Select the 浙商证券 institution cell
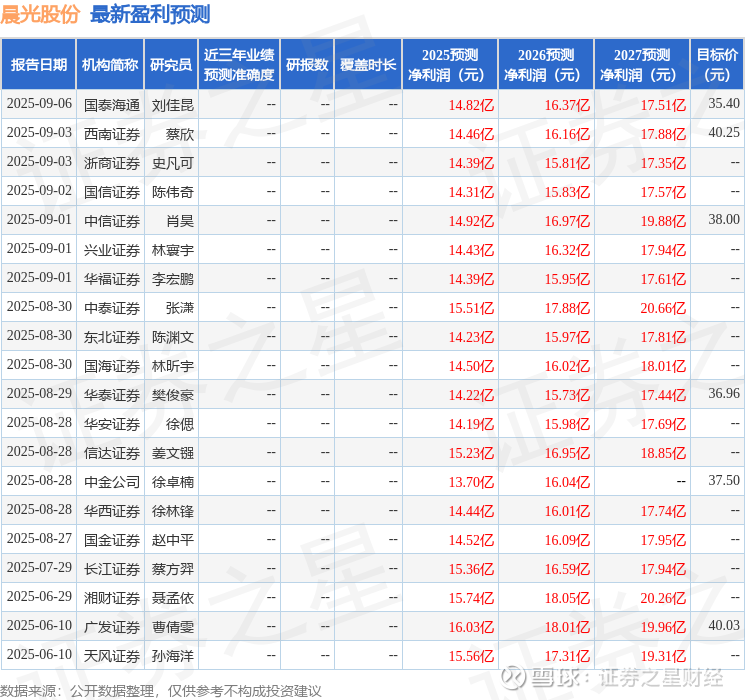Screen dimensions: 745x700 [112, 163]
